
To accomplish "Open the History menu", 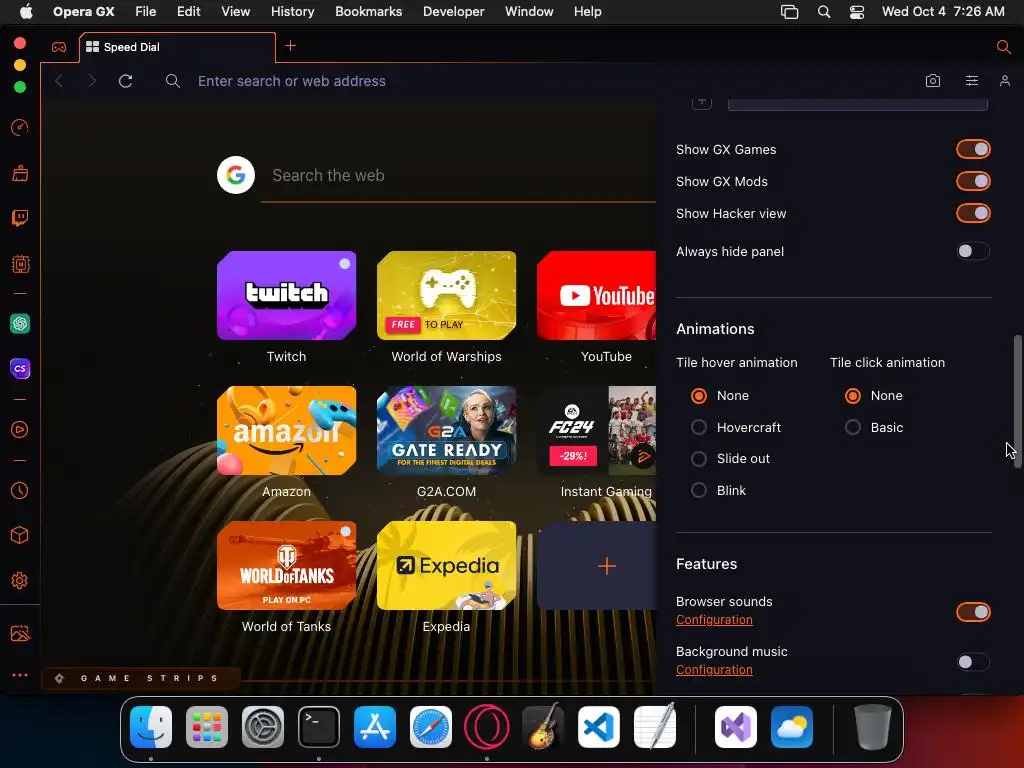I will [x=292, y=12].
